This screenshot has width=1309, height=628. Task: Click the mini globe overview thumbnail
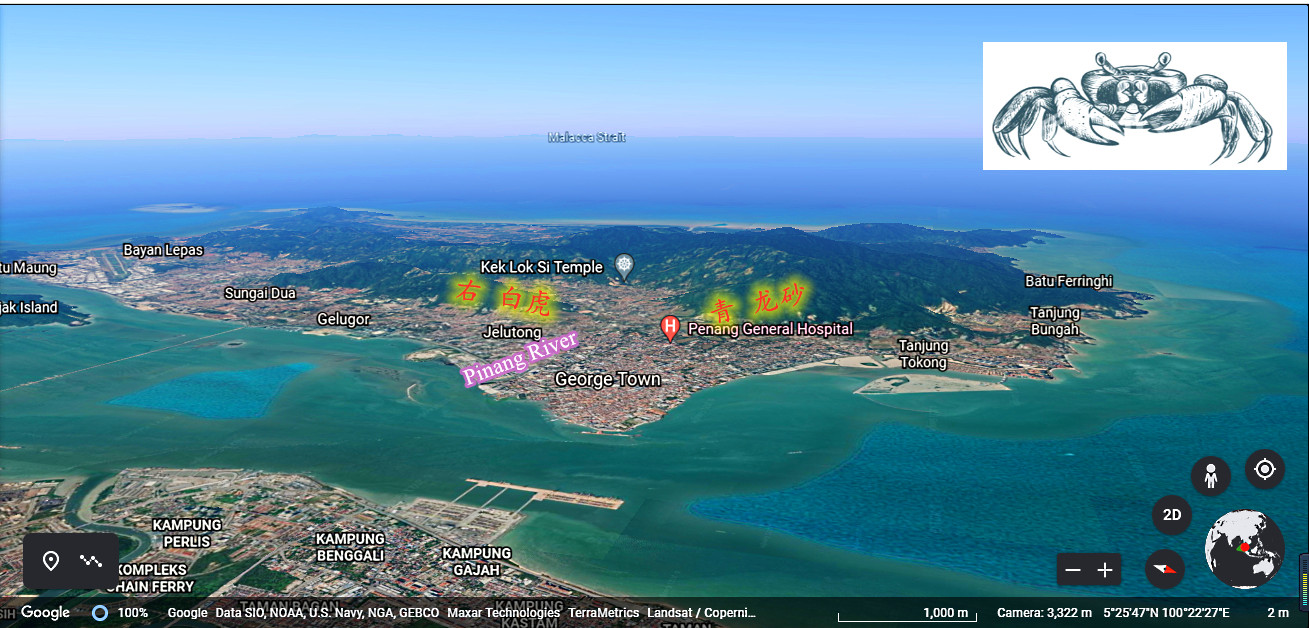(x=1244, y=549)
